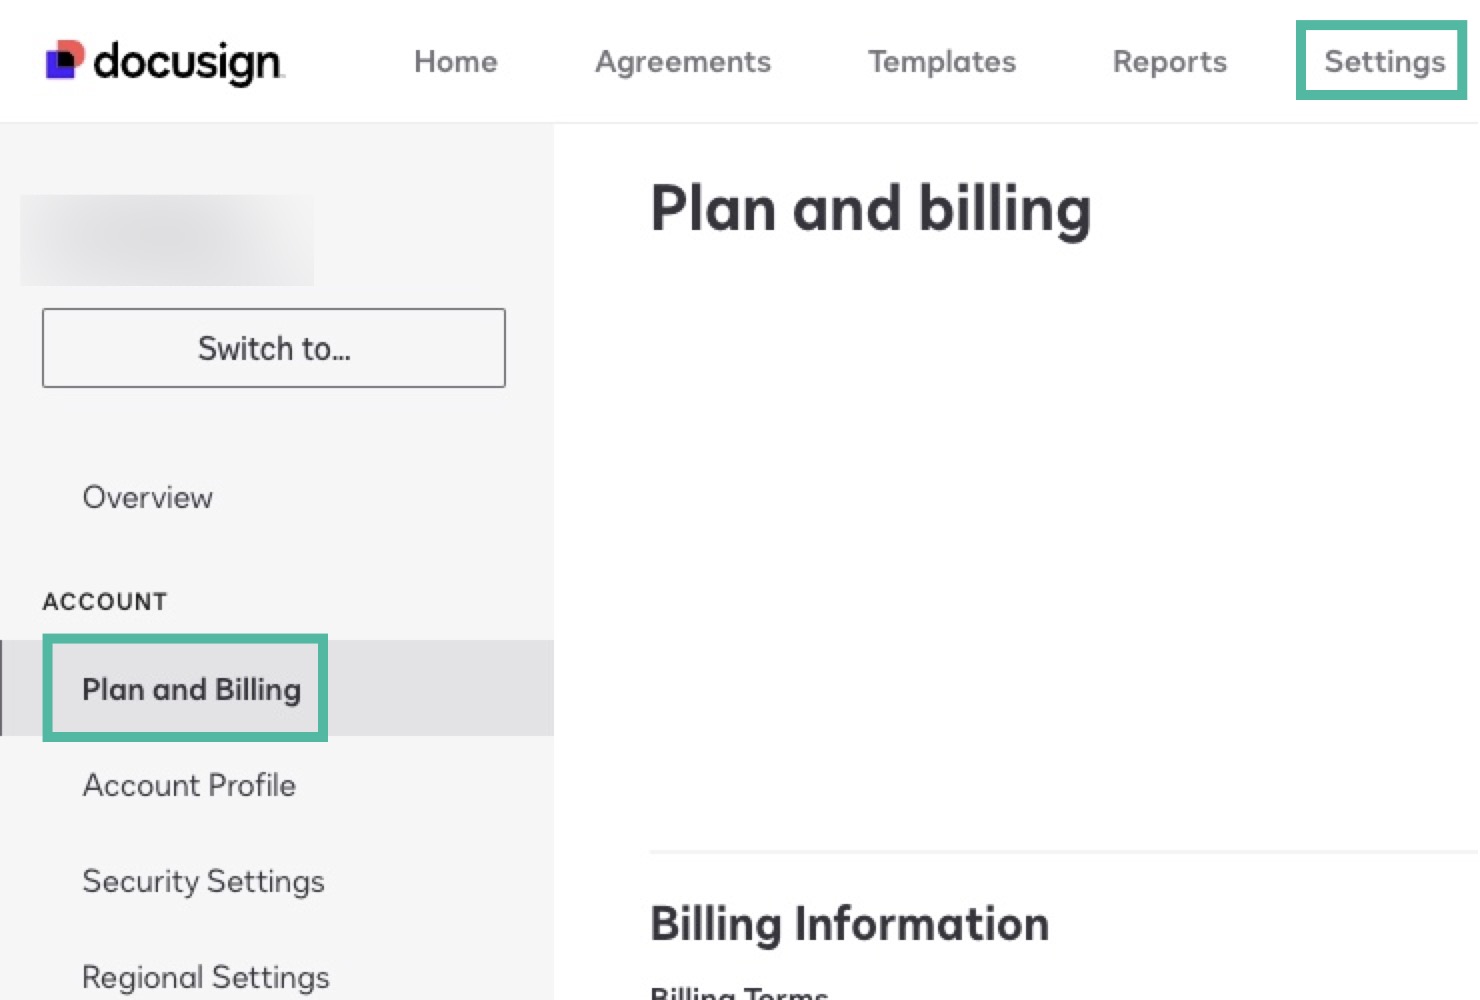This screenshot has width=1480, height=1000.
Task: Click the Billing Information section heading
Action: 850,923
